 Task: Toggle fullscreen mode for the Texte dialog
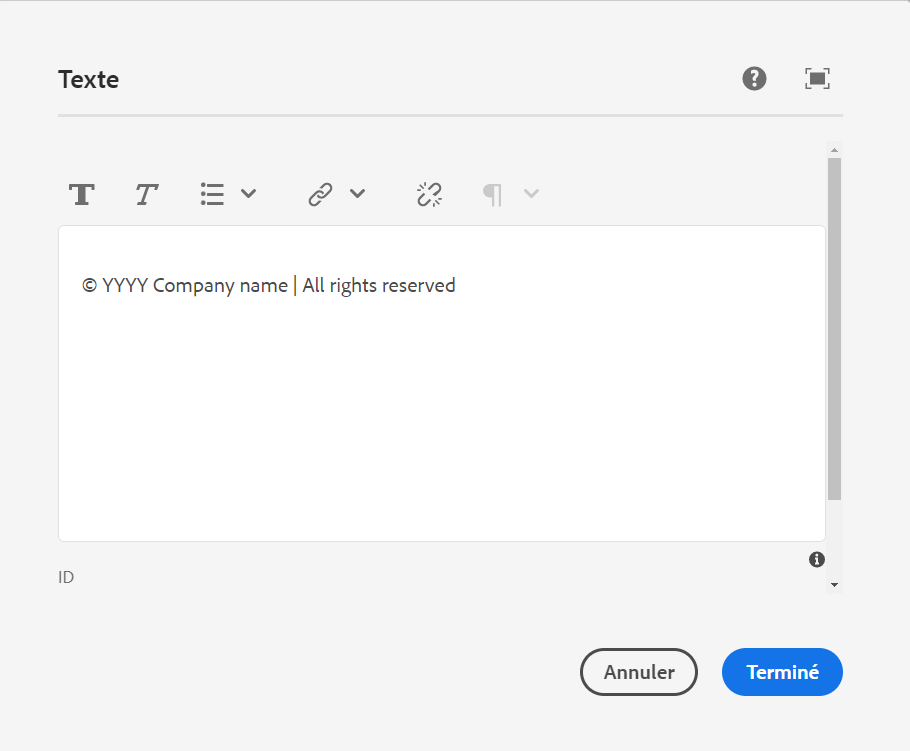818,79
